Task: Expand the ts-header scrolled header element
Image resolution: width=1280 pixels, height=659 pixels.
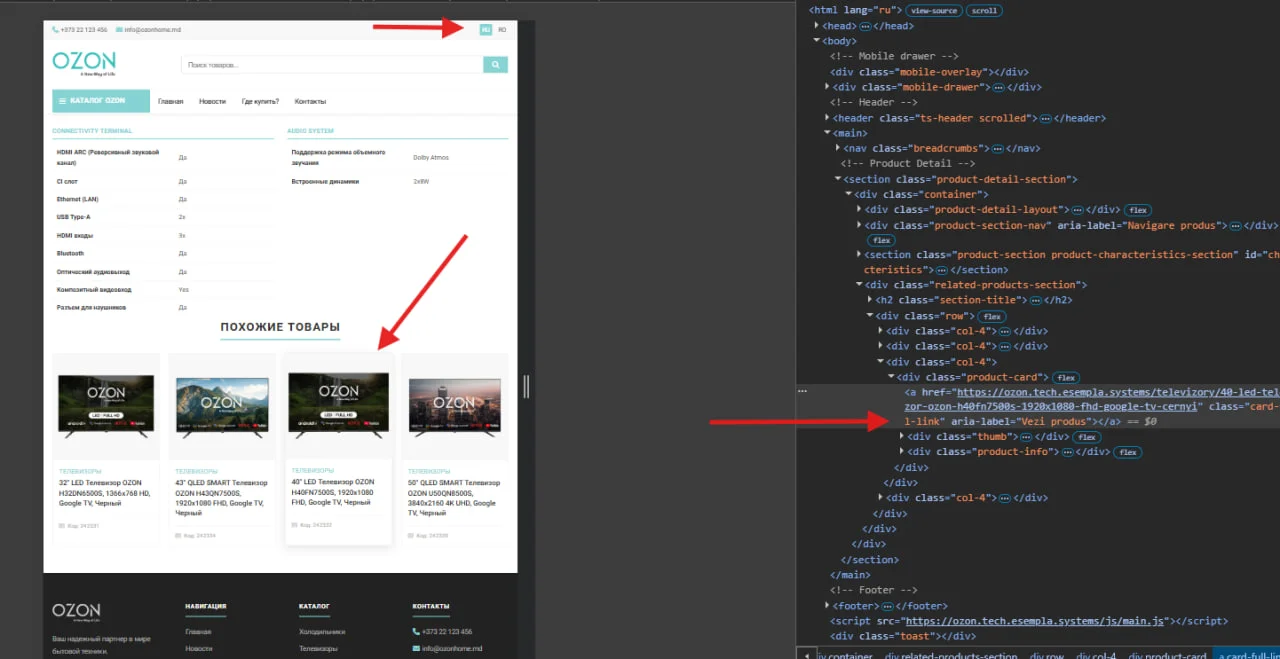Action: point(828,118)
